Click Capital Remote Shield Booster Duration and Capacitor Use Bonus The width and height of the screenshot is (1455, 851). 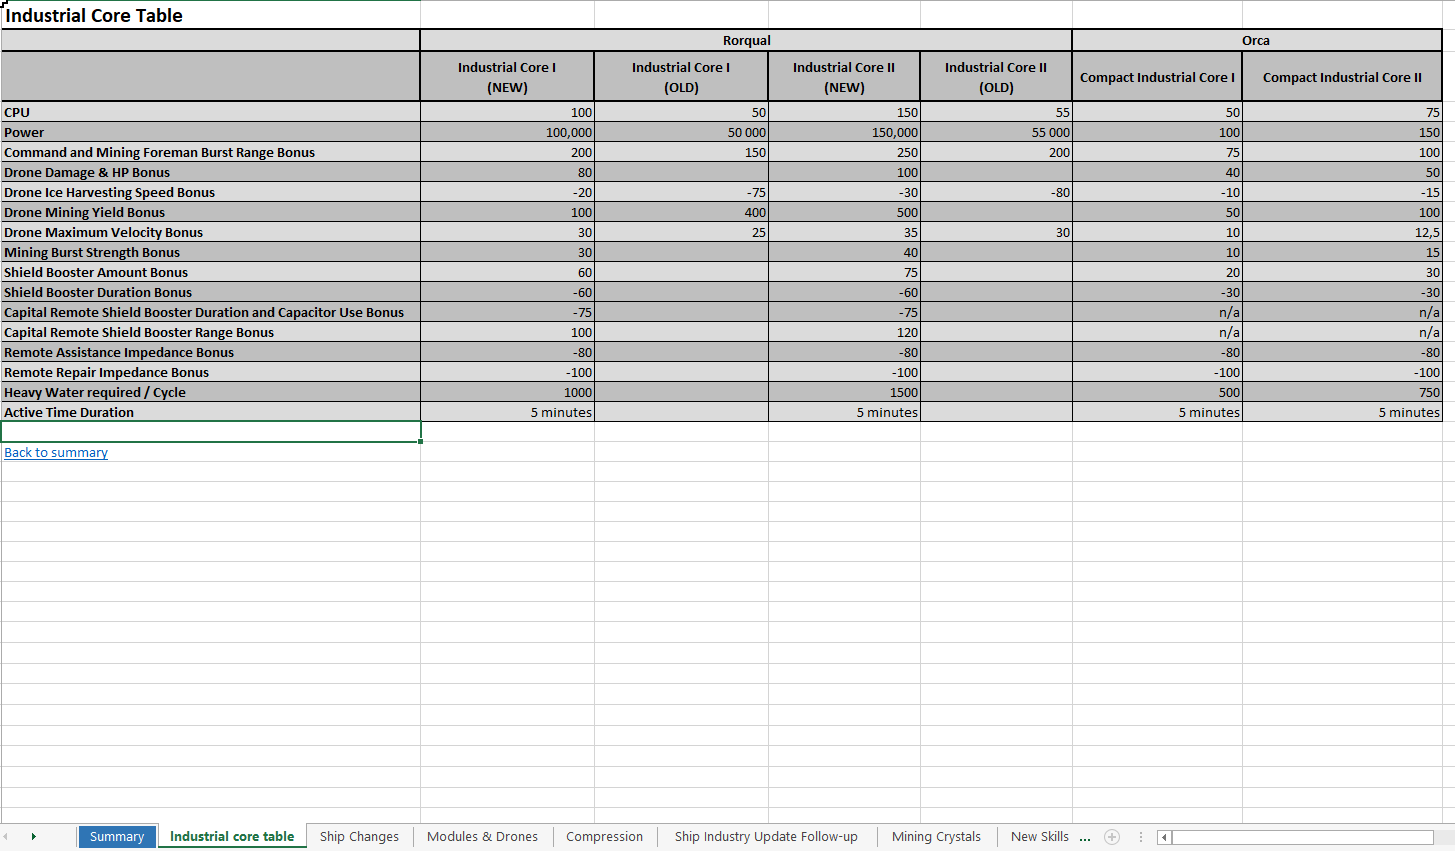pyautogui.click(x=210, y=312)
